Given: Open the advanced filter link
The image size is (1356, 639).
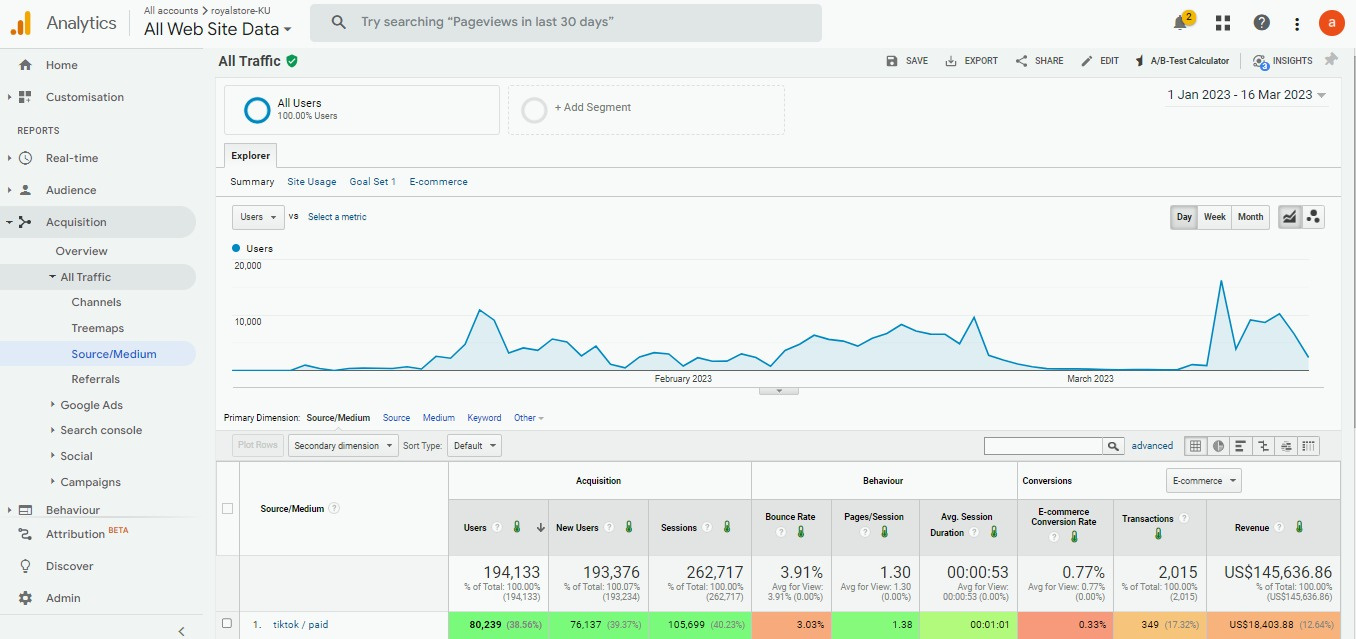Looking at the screenshot, I should click(1152, 446).
